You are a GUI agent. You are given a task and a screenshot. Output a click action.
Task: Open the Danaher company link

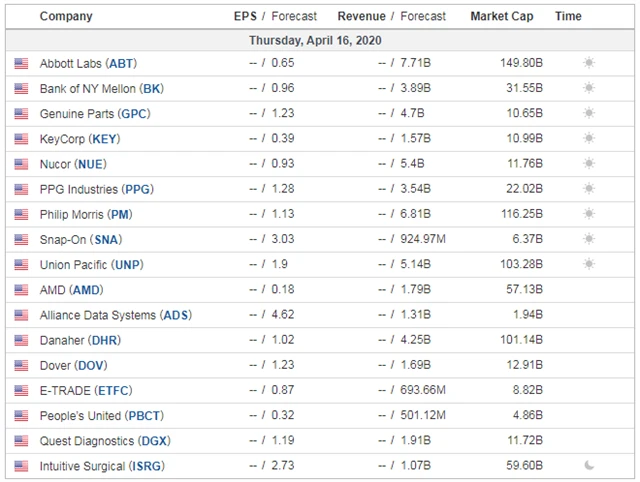click(x=62, y=340)
